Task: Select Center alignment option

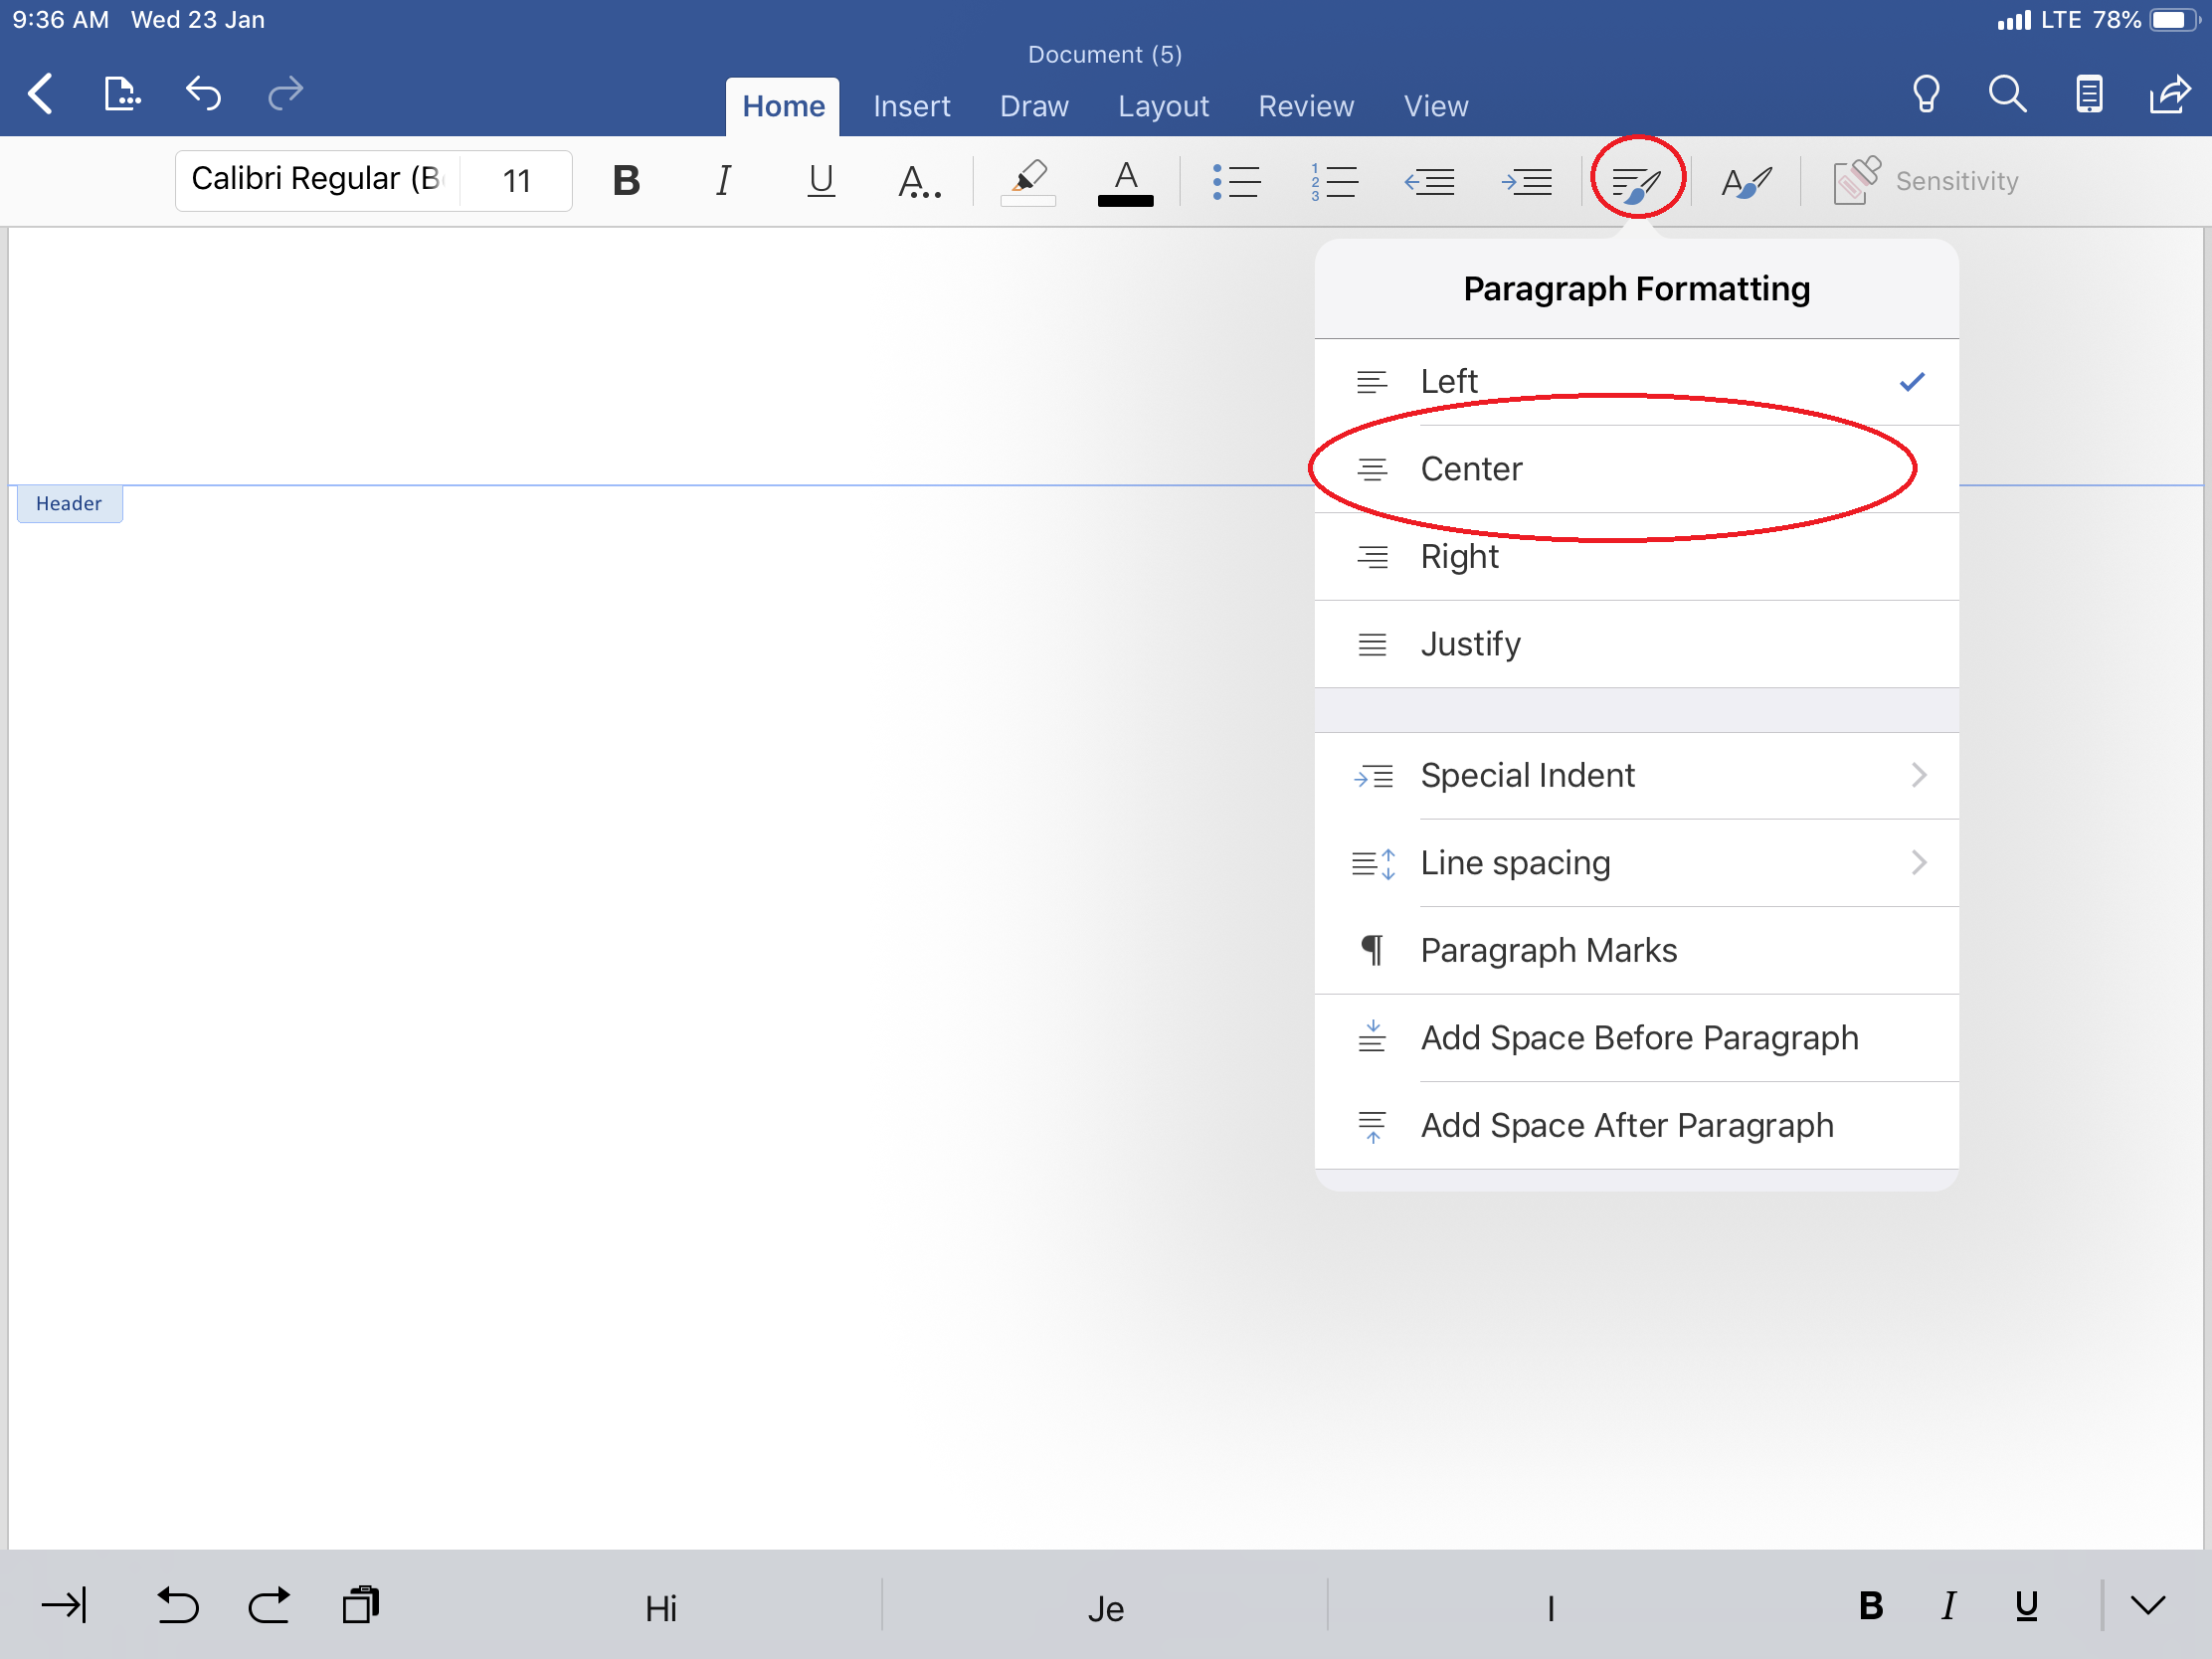Action: coord(1635,469)
